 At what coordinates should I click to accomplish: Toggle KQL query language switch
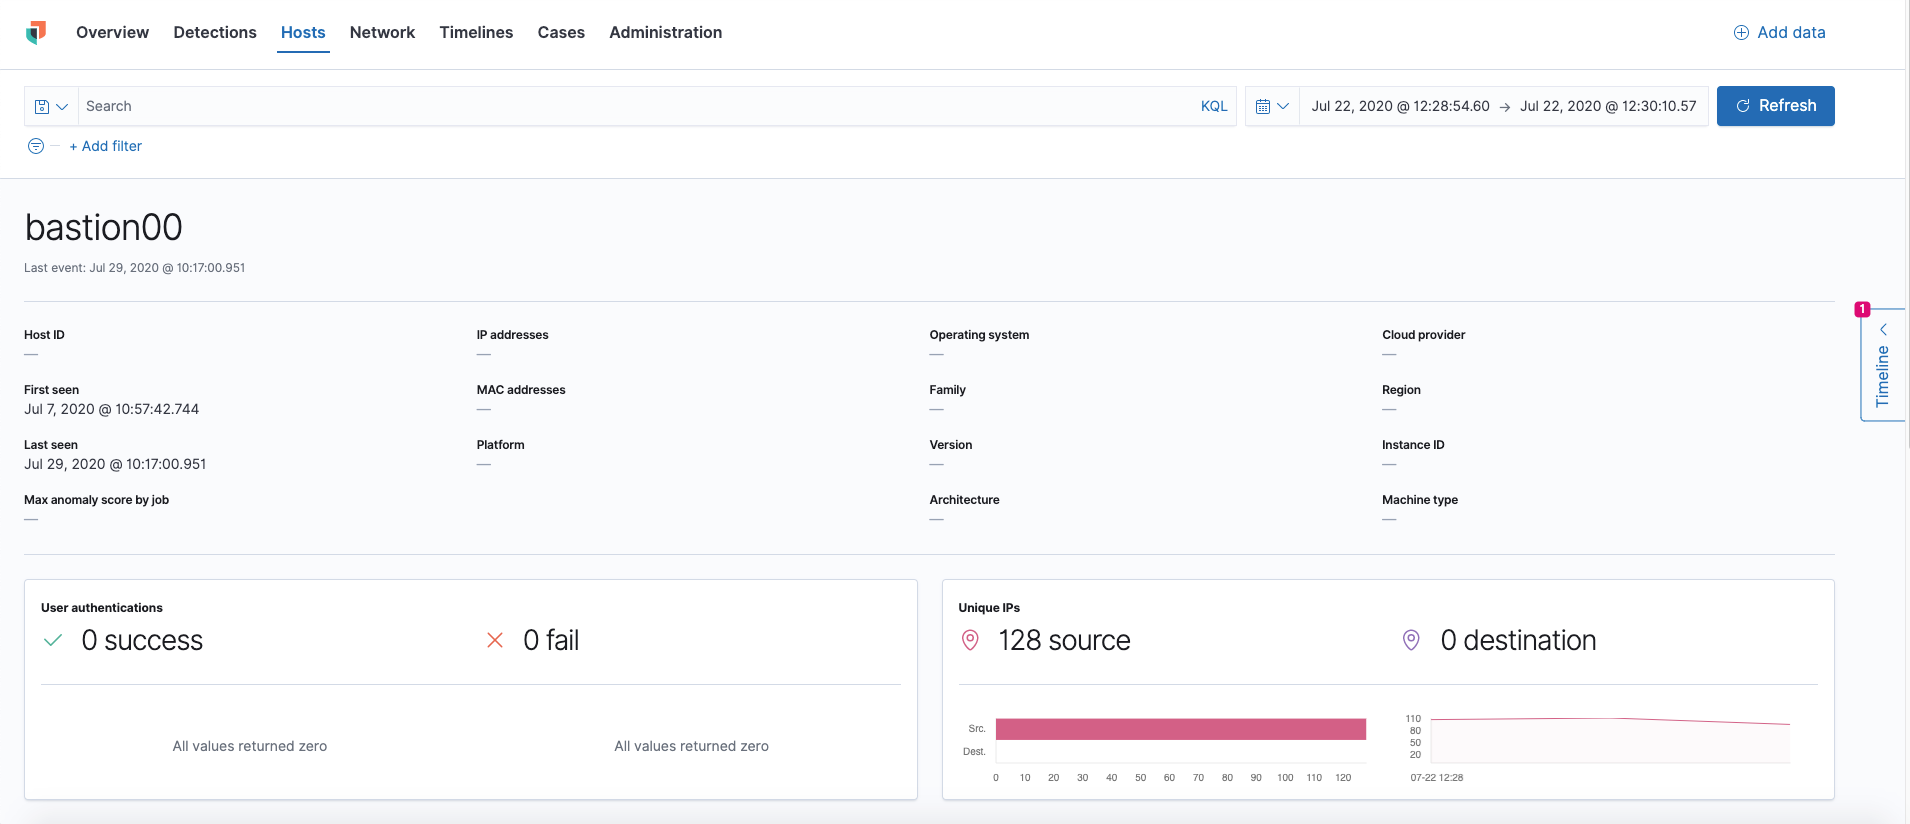click(x=1213, y=107)
